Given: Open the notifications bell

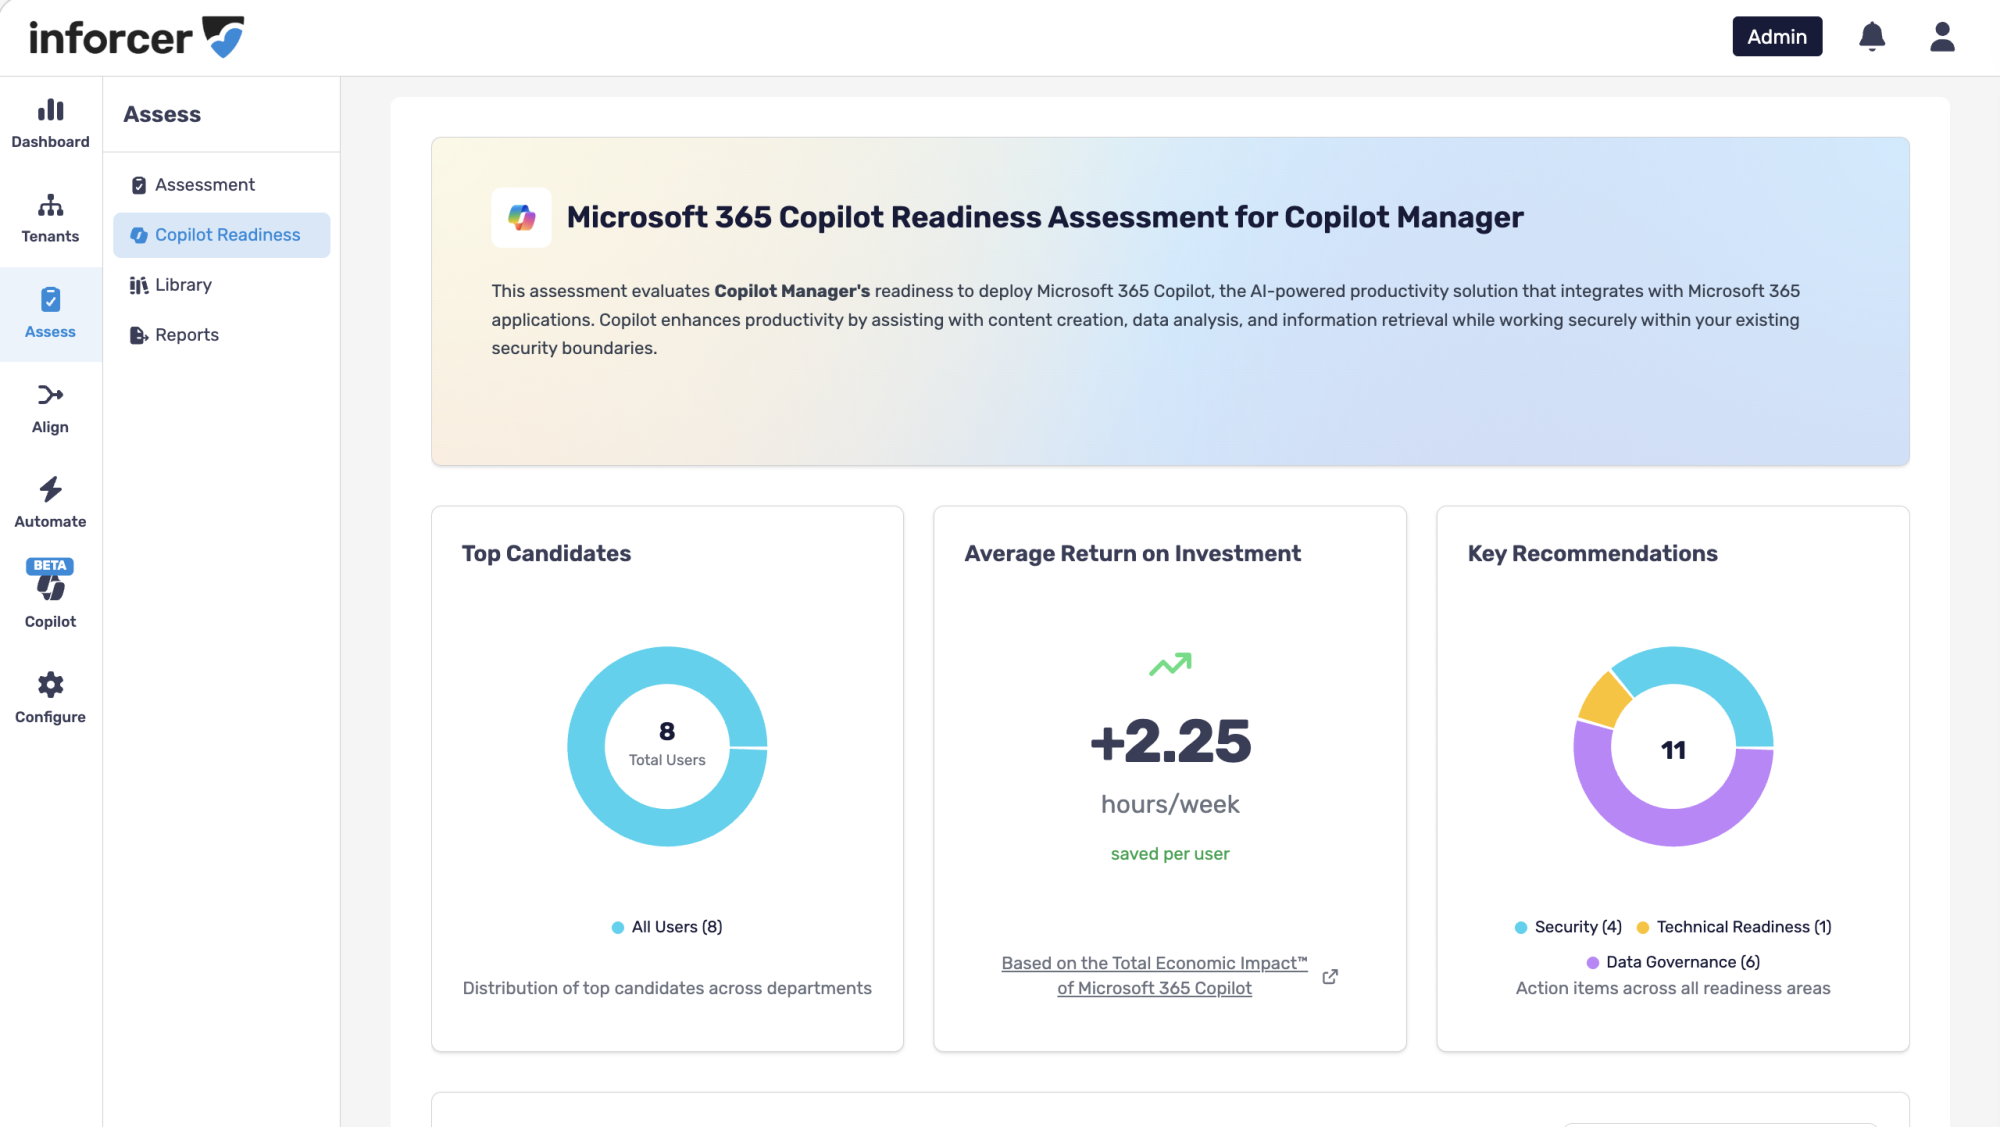Looking at the screenshot, I should click(x=1872, y=37).
